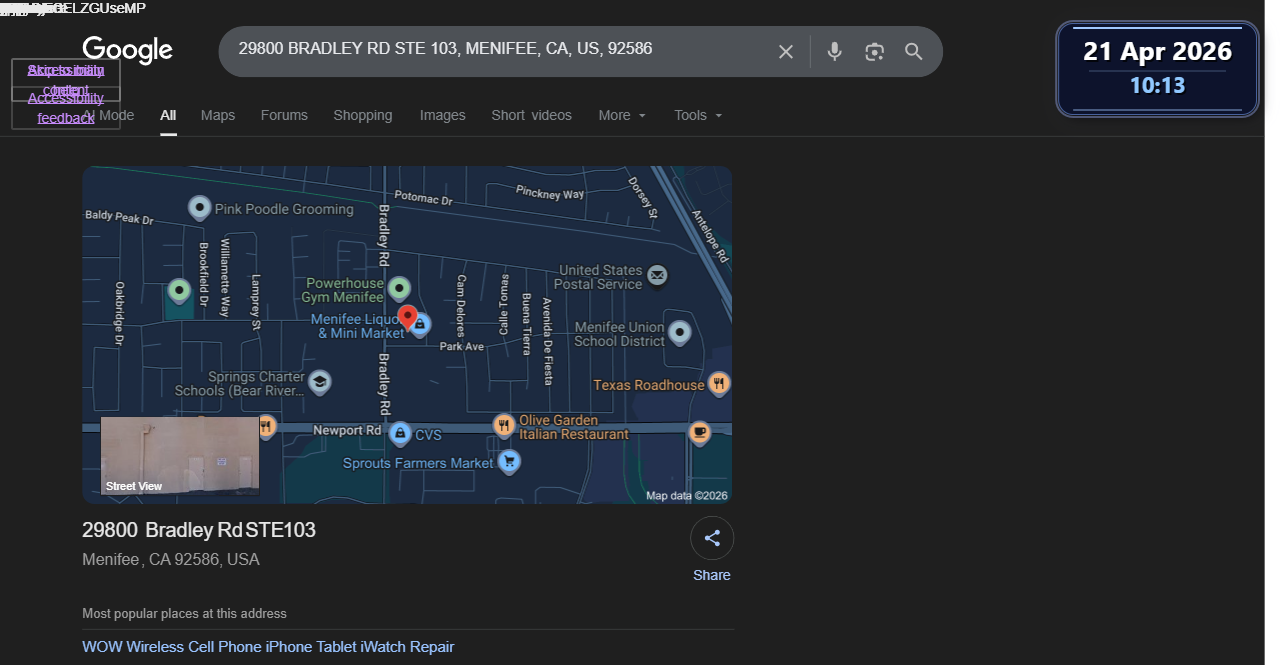Focus the search field containing the Bradley Rd address

500,48
